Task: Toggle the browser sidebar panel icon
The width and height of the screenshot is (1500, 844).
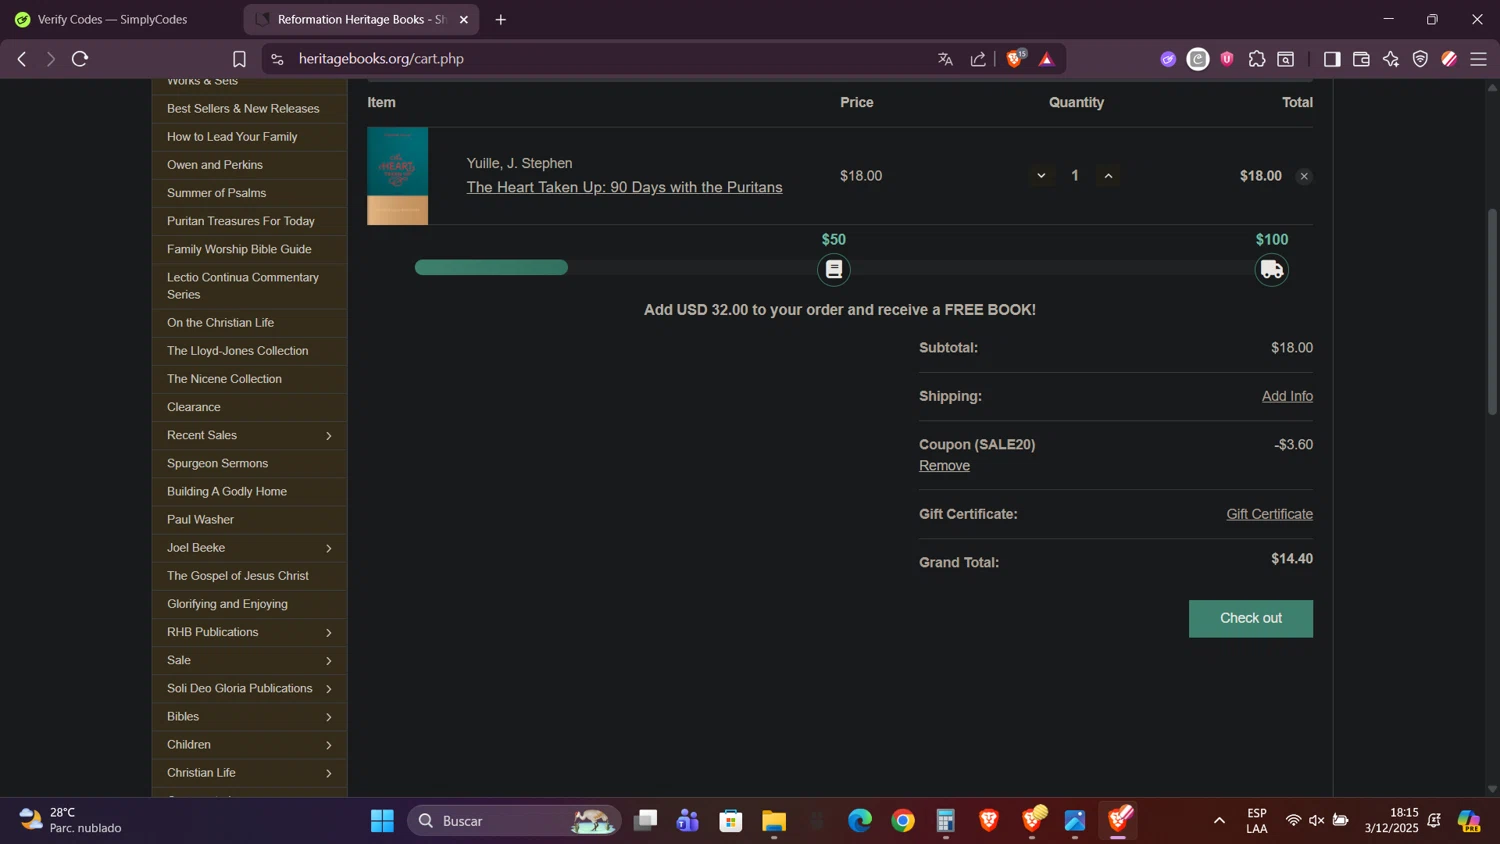Action: click(x=1332, y=59)
